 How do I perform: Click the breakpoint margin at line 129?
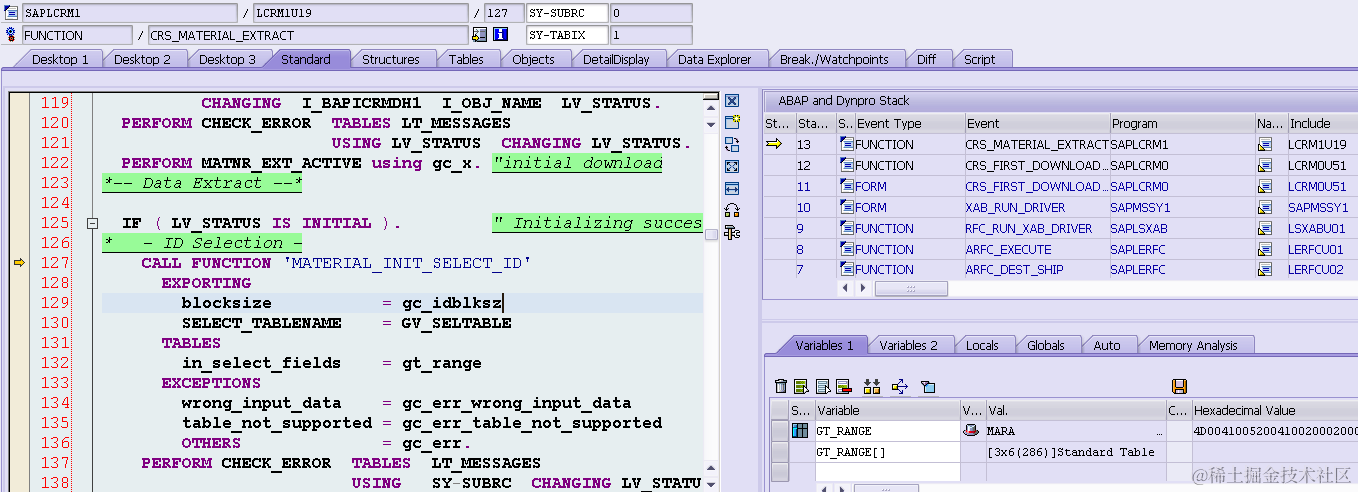[18, 303]
